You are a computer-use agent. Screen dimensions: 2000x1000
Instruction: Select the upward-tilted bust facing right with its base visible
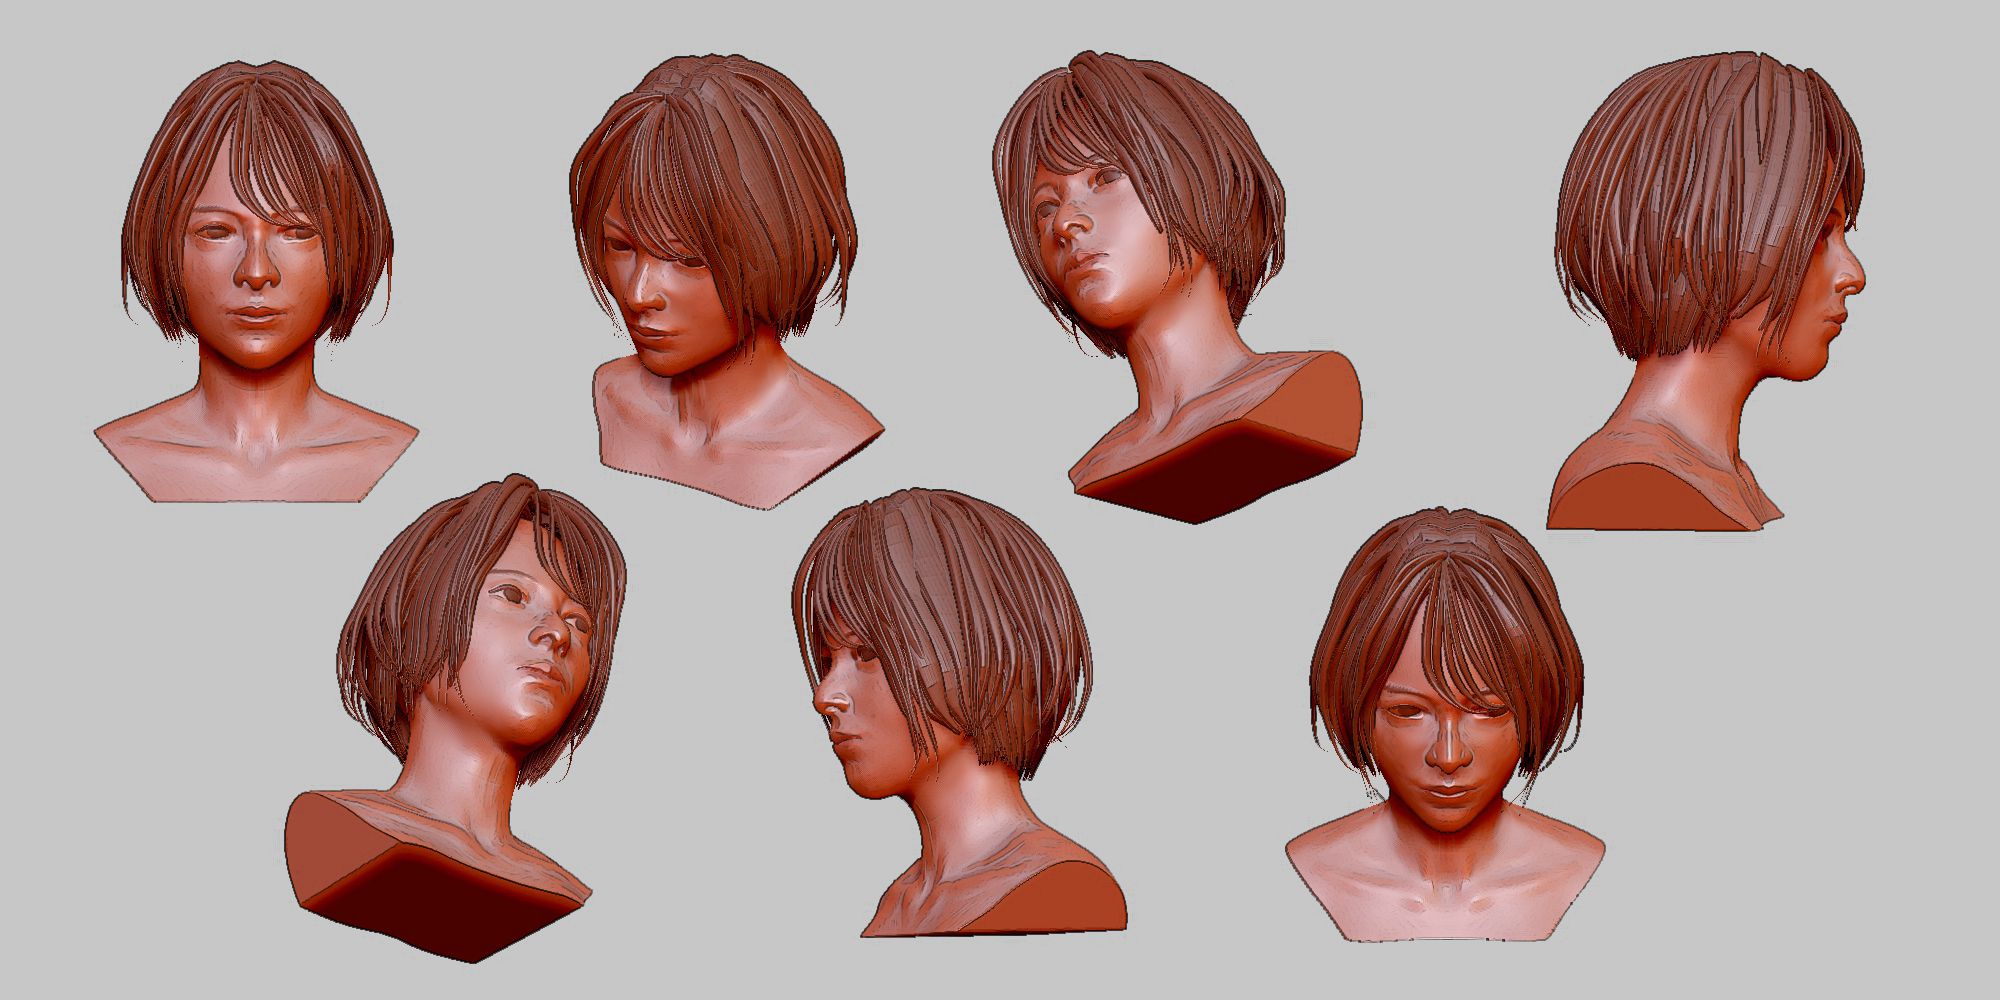pyautogui.click(x=455, y=718)
